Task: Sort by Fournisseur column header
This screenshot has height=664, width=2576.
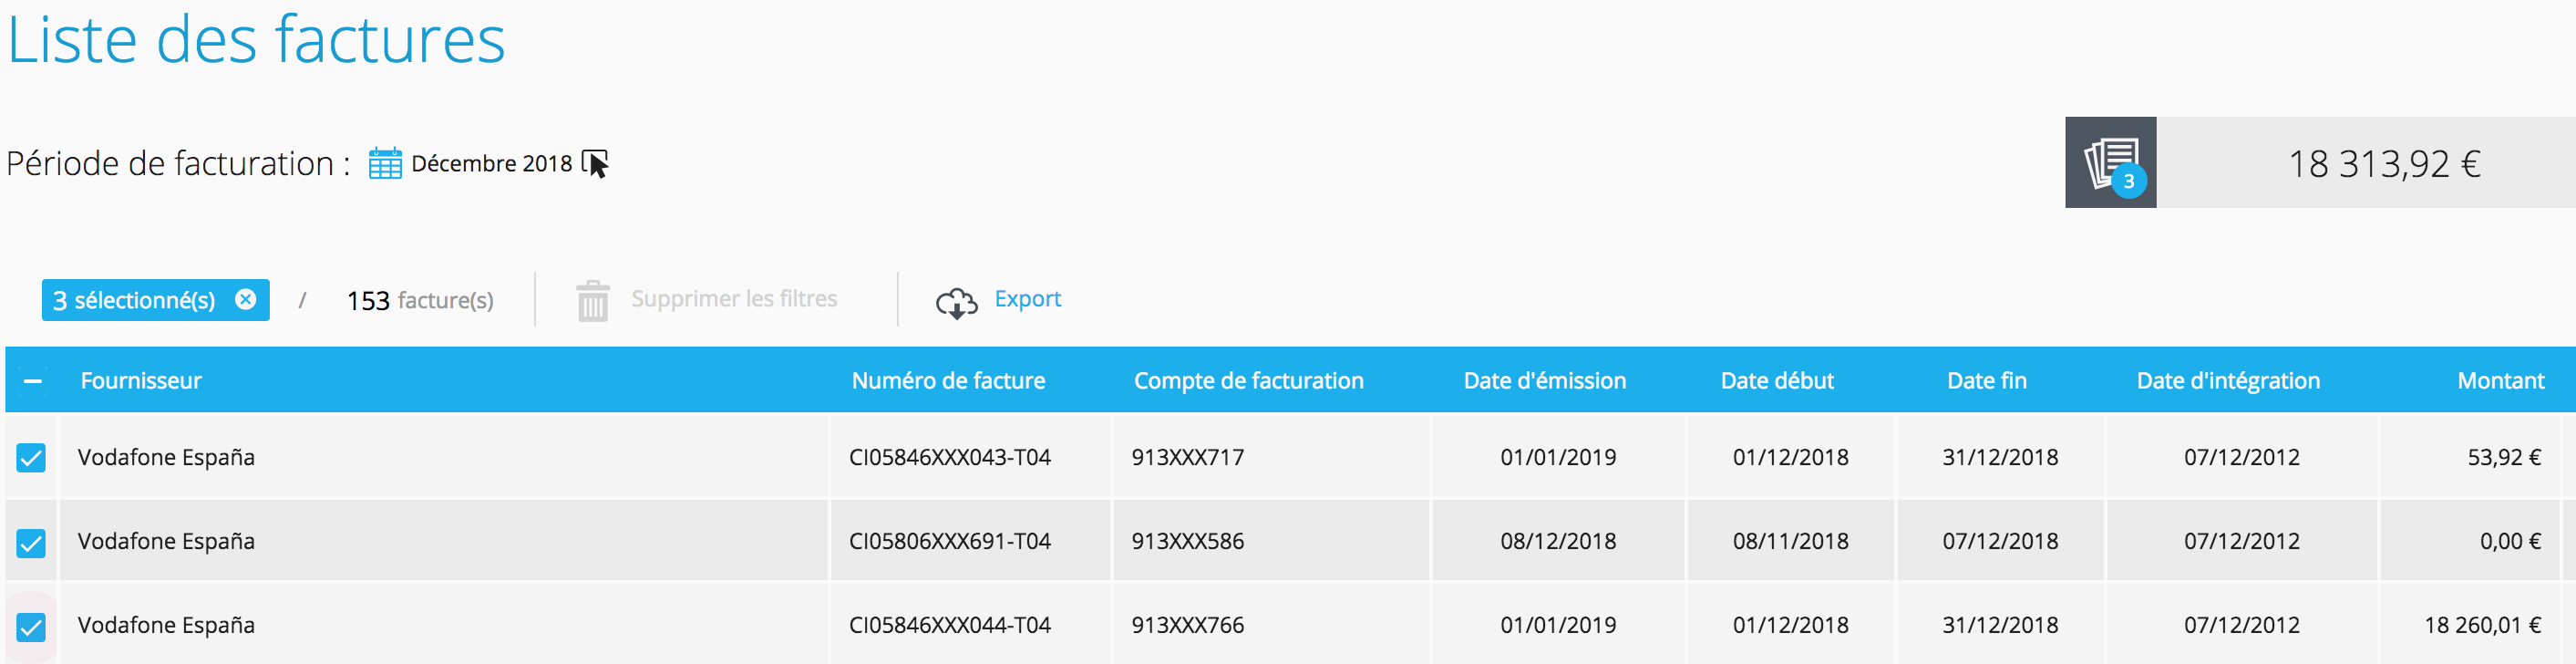Action: (x=141, y=381)
